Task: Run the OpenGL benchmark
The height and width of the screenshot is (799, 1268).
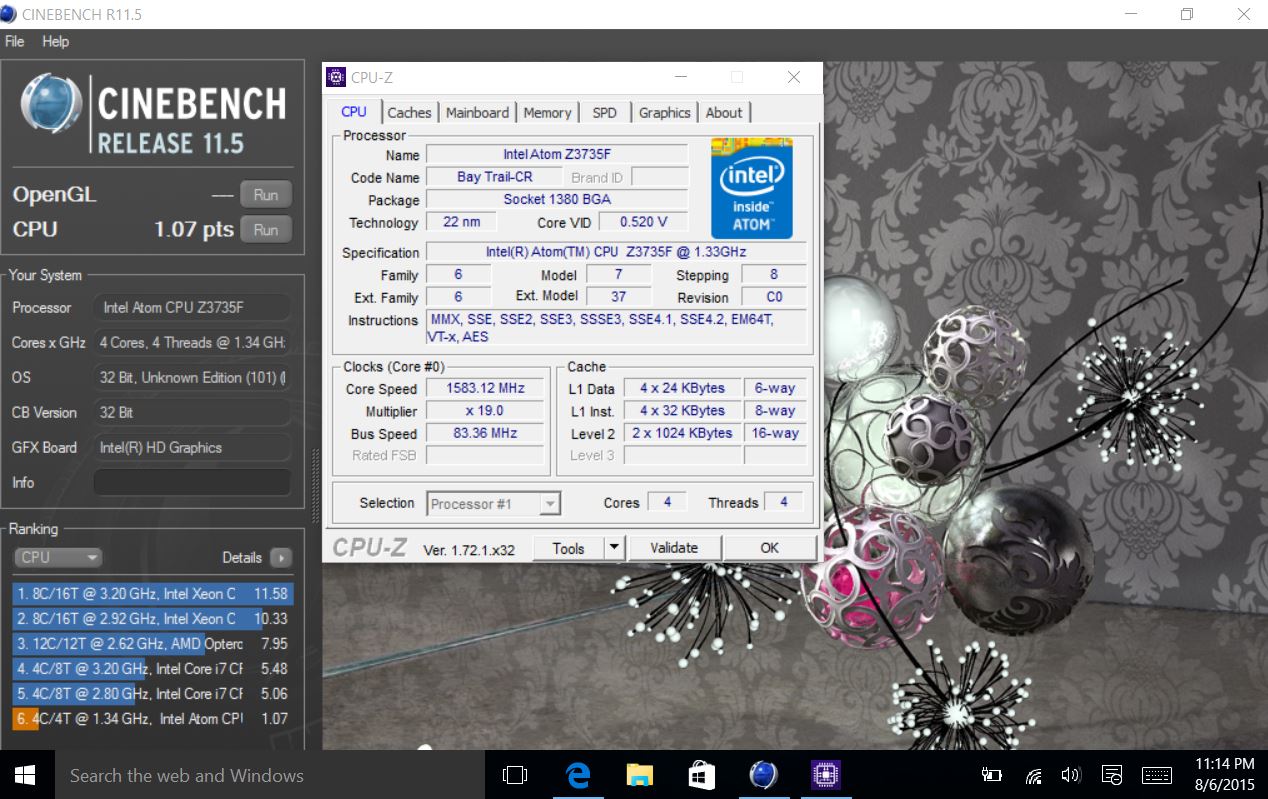Action: (x=266, y=194)
